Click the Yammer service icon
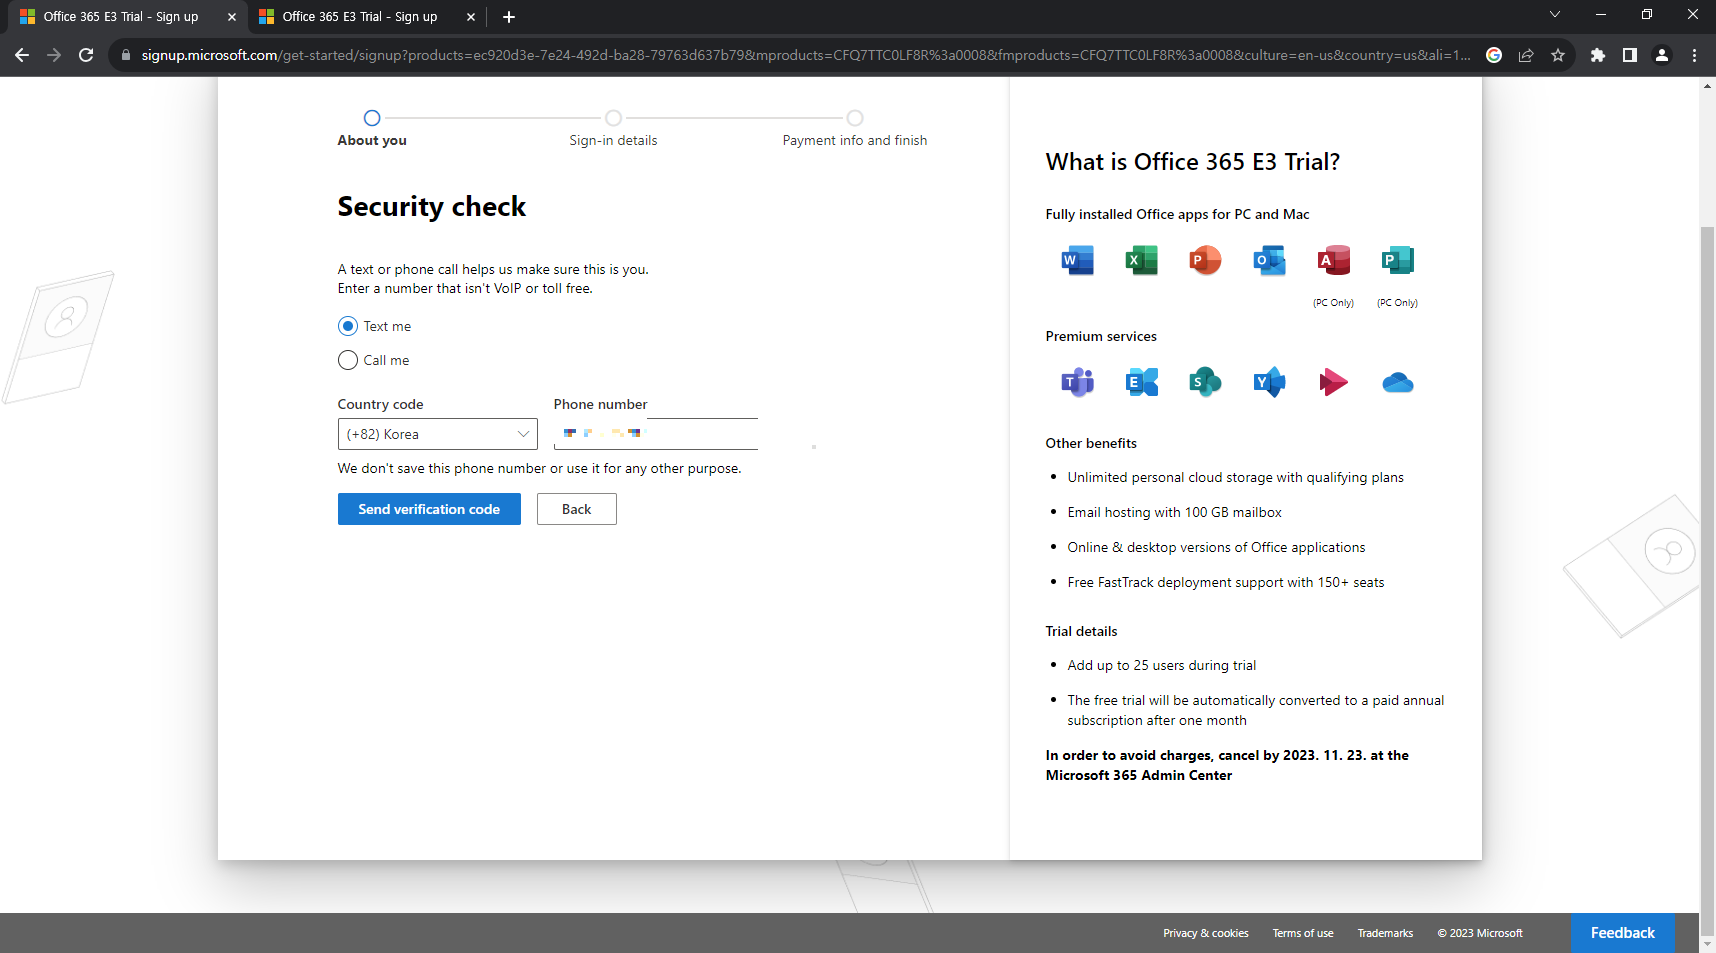The image size is (1716, 953). (1269, 382)
